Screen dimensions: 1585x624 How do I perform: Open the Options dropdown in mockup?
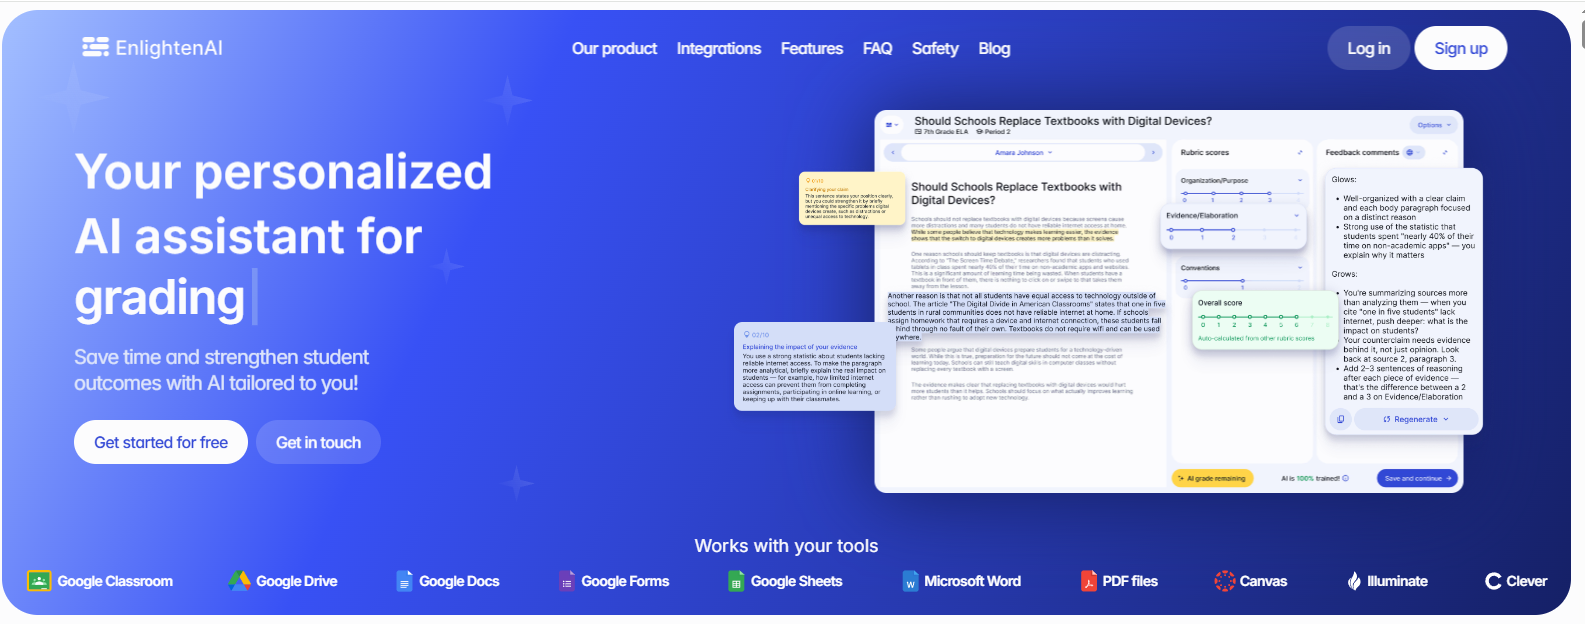1435,125
